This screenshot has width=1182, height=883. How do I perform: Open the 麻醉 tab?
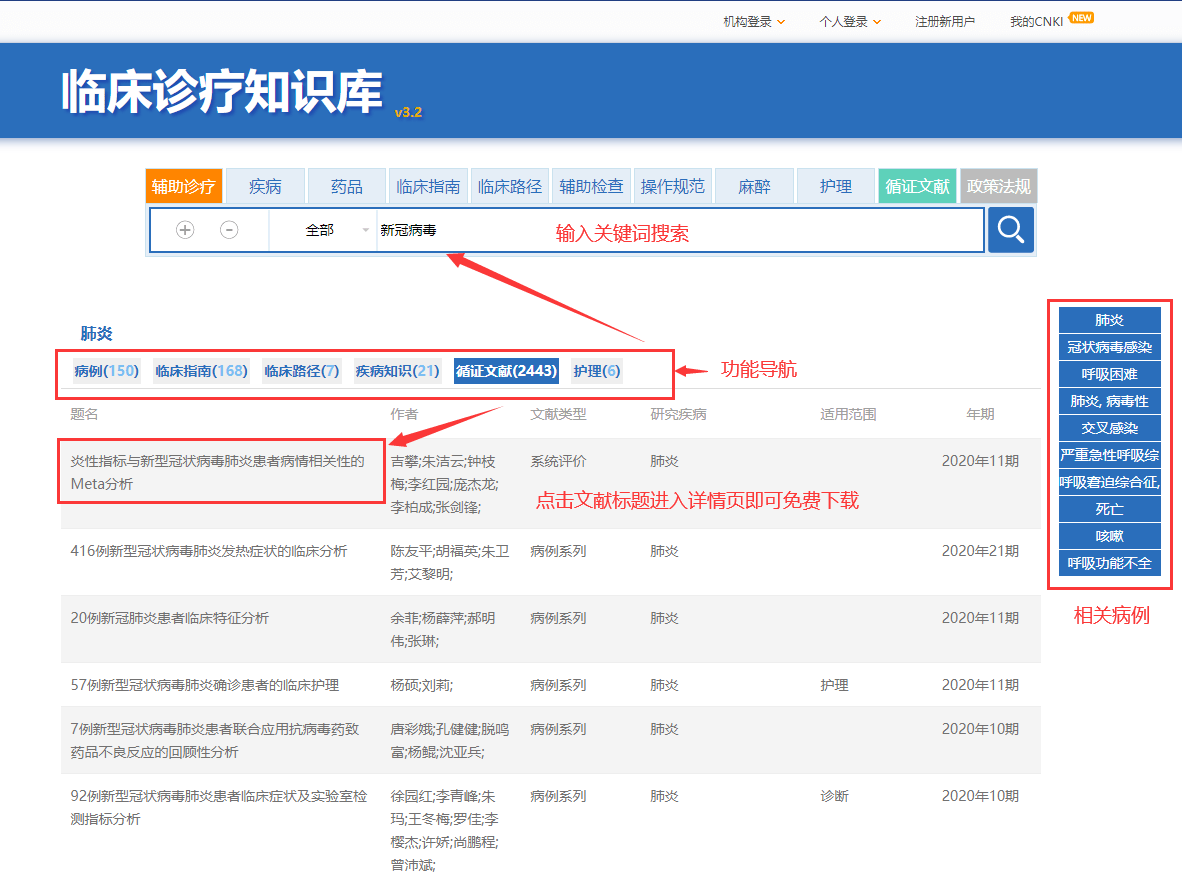coord(754,186)
